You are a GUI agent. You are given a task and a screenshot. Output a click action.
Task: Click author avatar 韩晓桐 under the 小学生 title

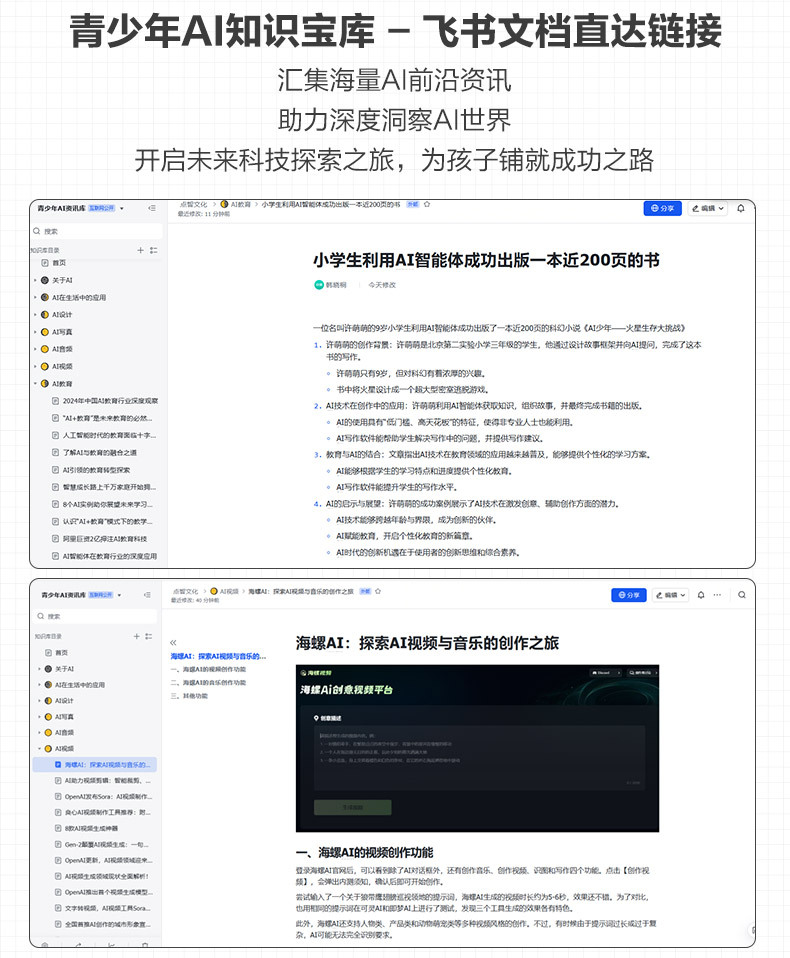pyautogui.click(x=319, y=285)
